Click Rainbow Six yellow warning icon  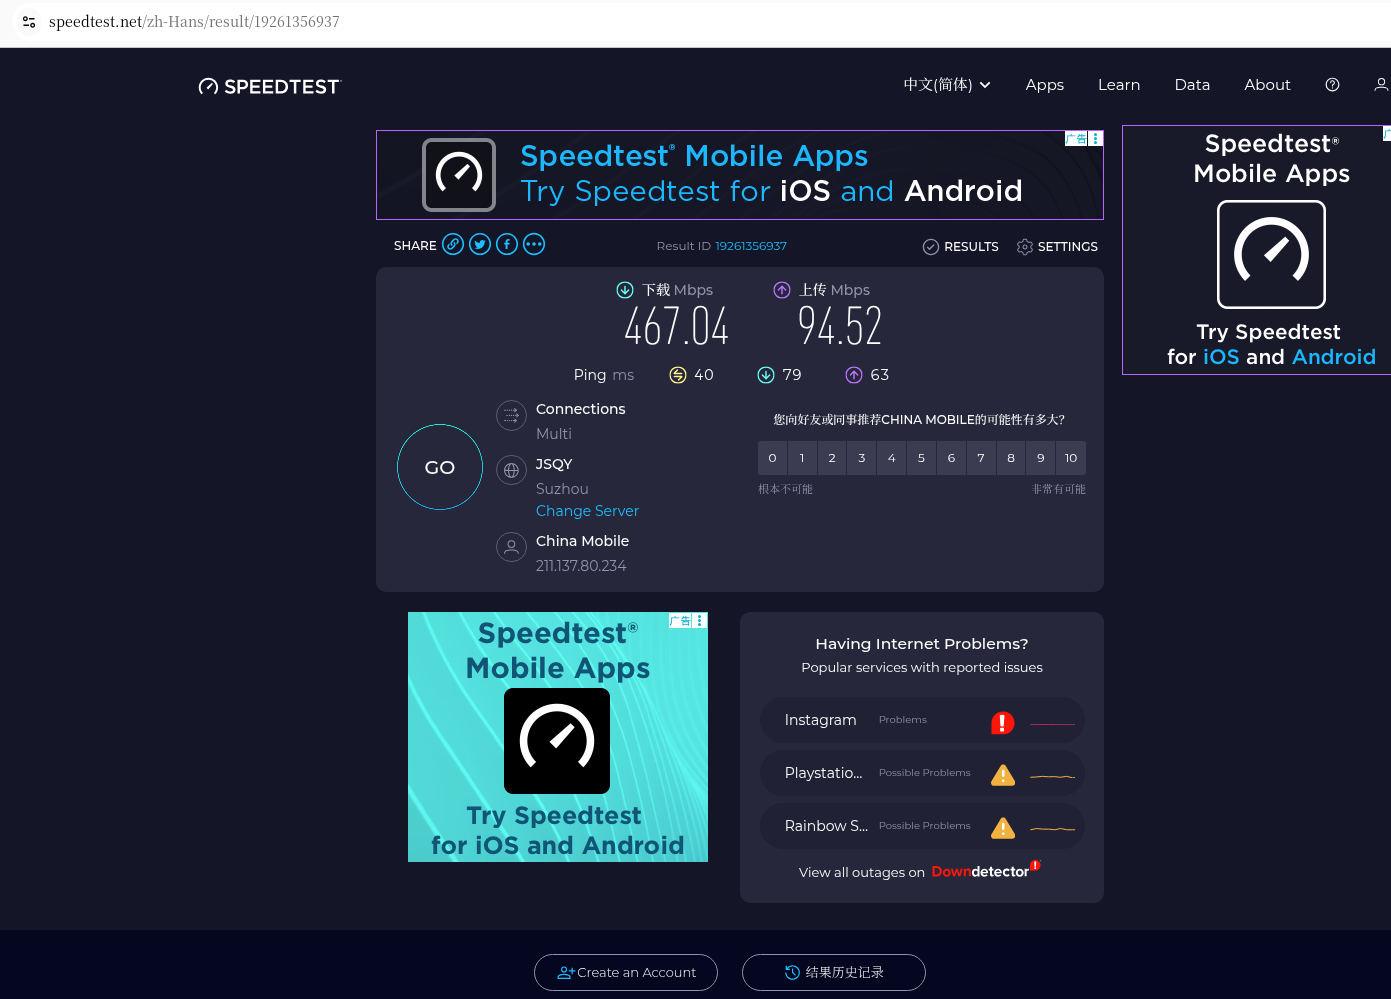click(1003, 828)
